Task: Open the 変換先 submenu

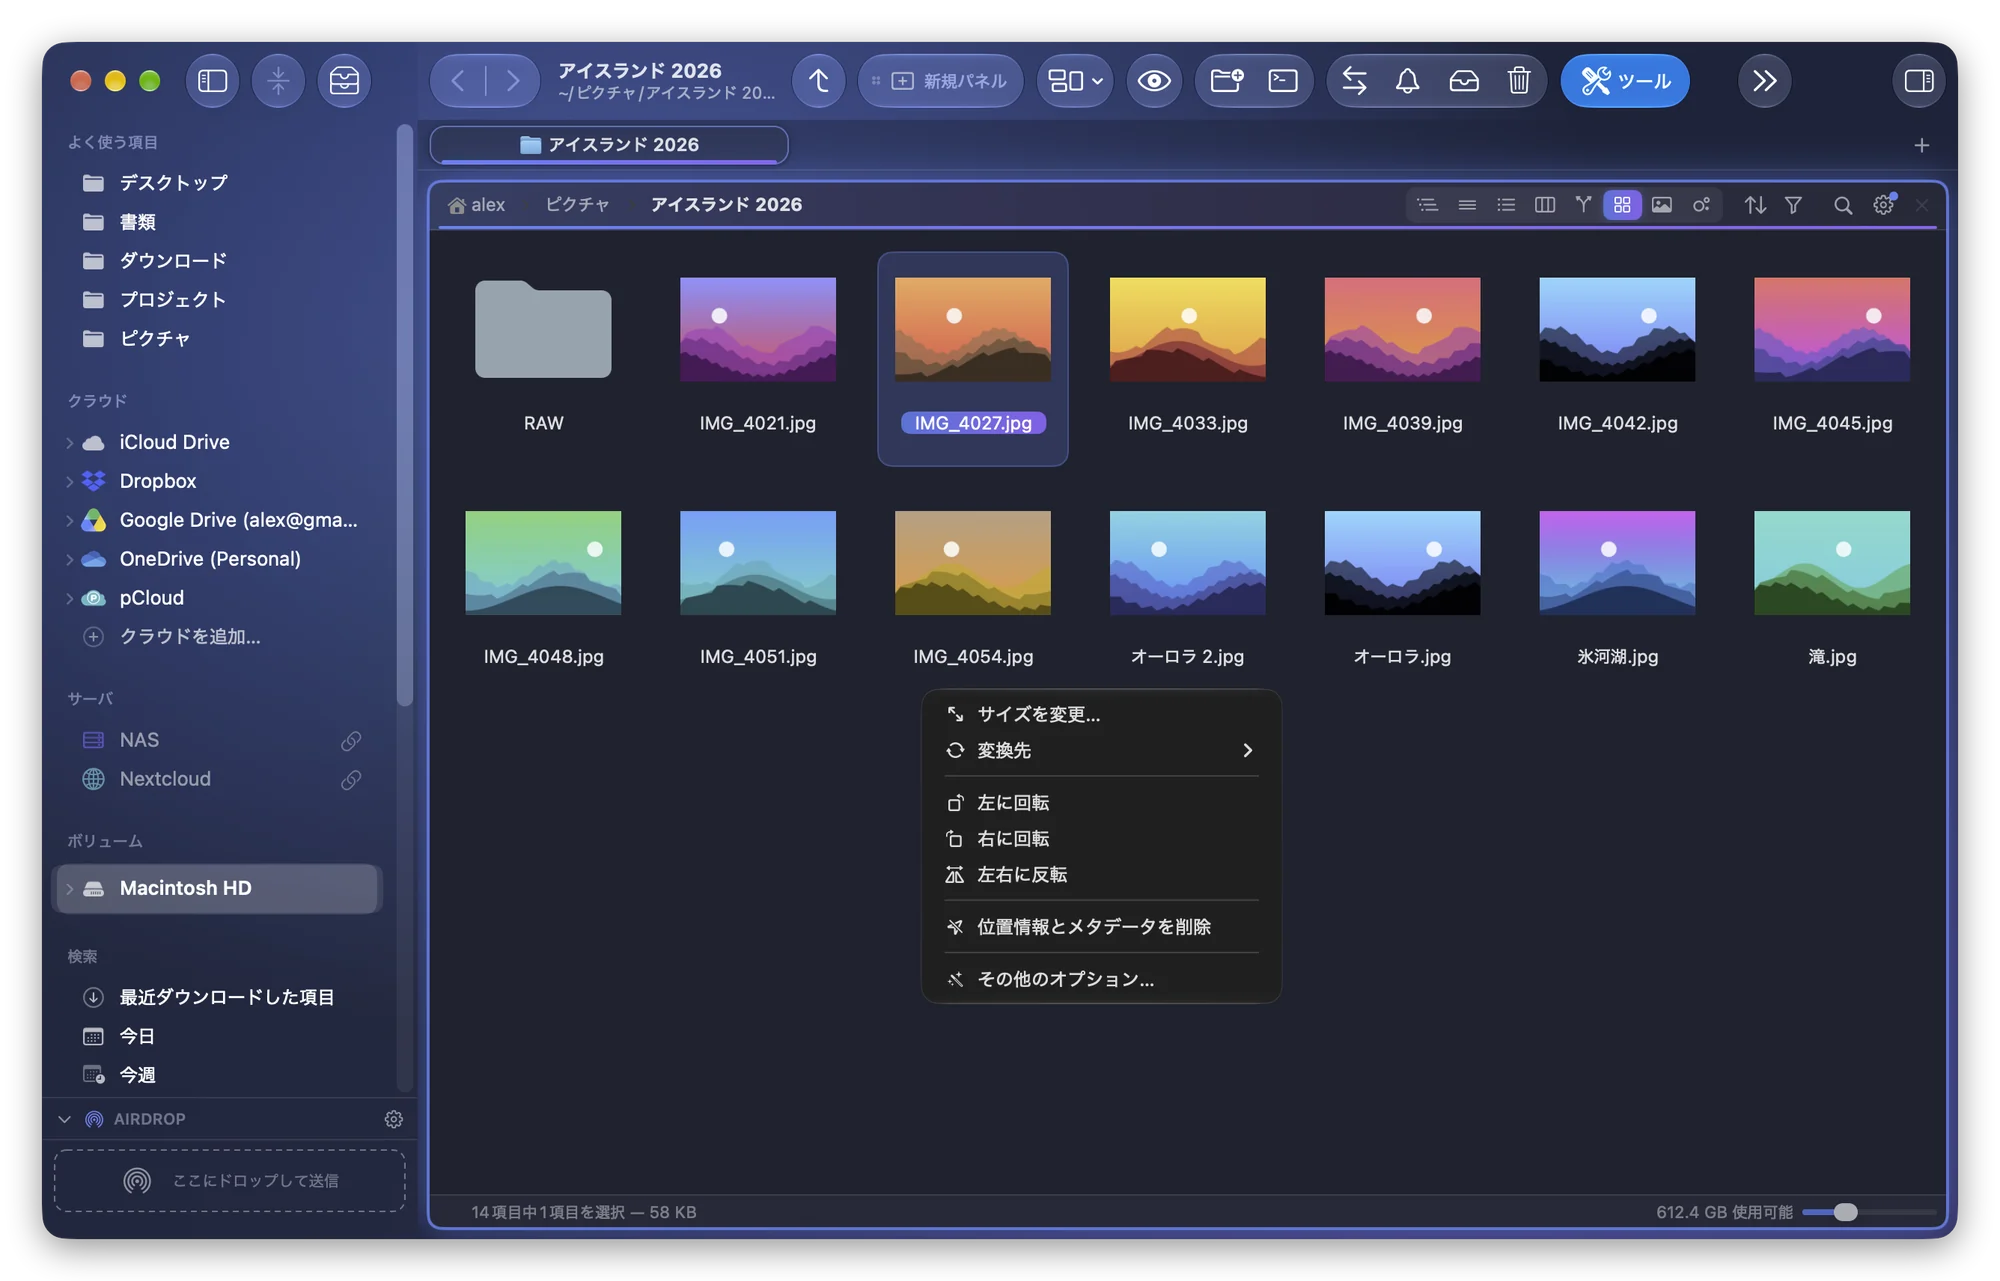Action: (1101, 750)
